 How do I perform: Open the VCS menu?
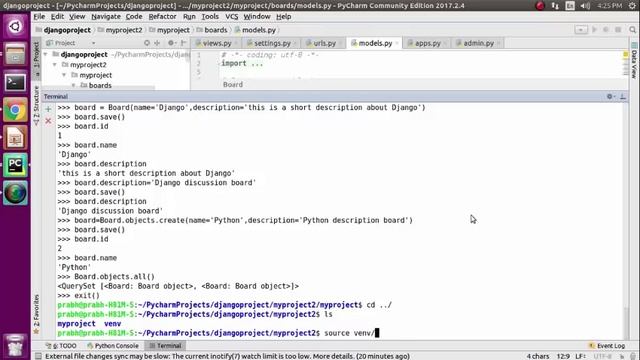(231, 17)
